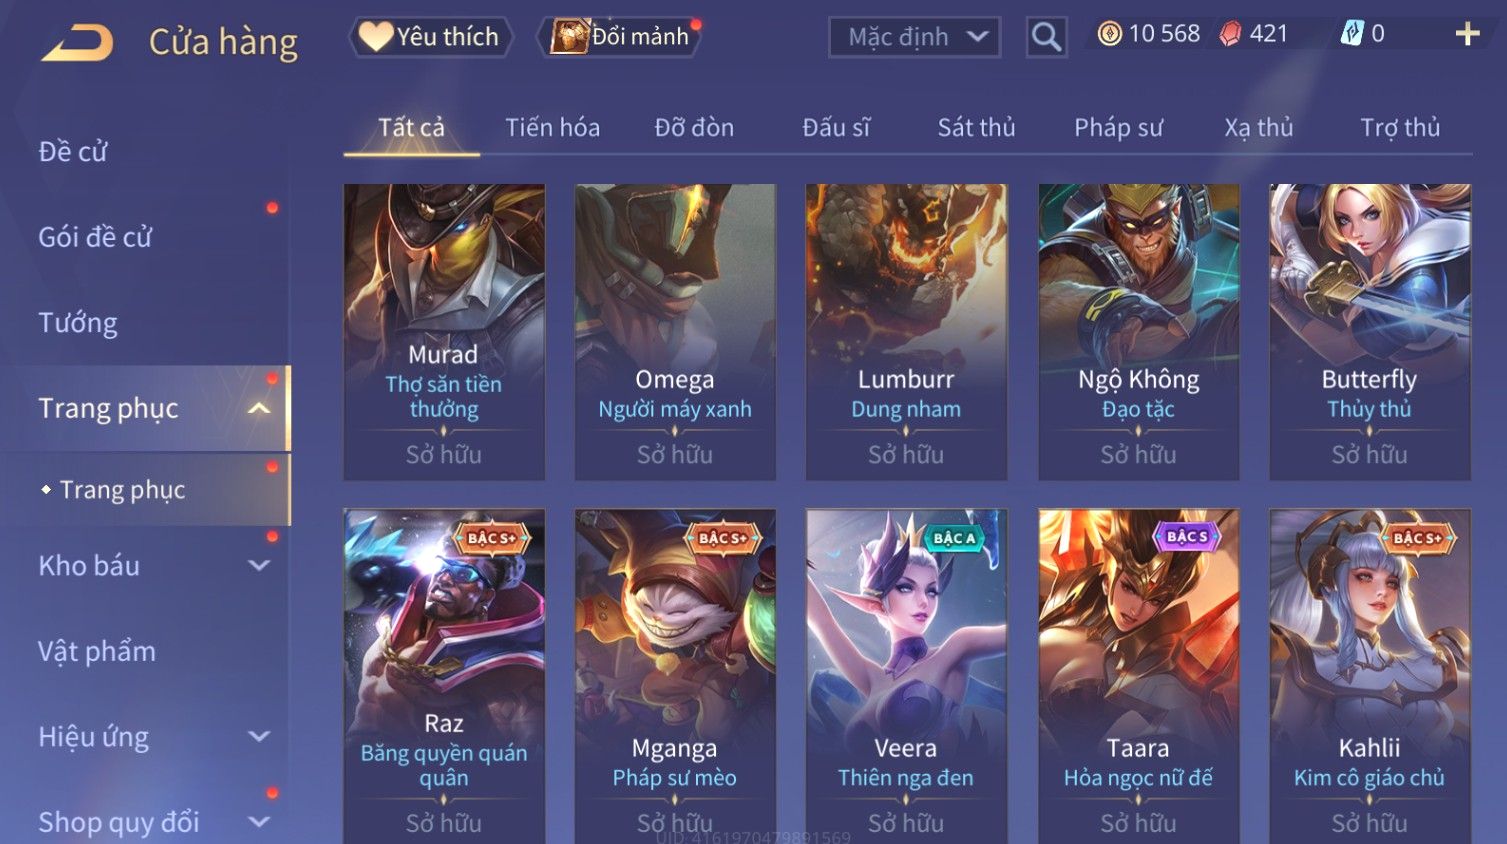
Task: Collapse the Trang phục sidebar section
Action: pos(258,408)
